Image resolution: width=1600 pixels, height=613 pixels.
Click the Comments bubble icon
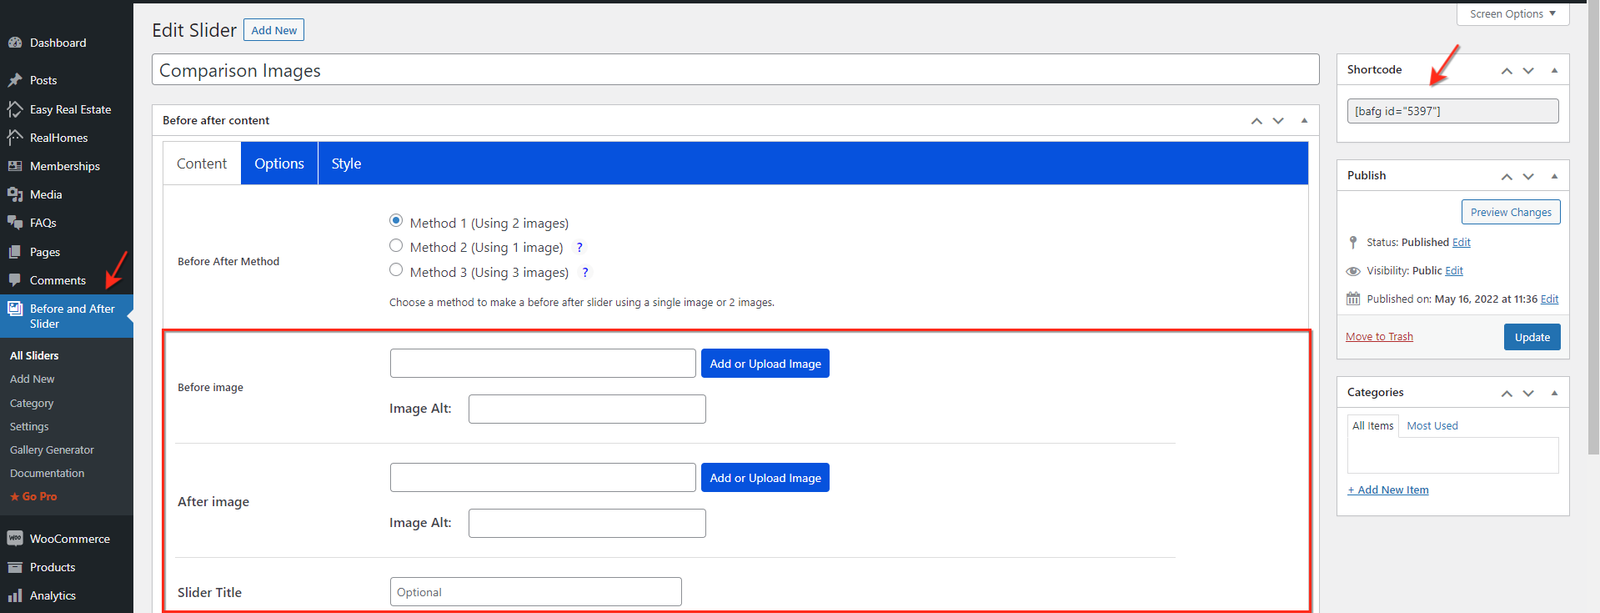[15, 280]
